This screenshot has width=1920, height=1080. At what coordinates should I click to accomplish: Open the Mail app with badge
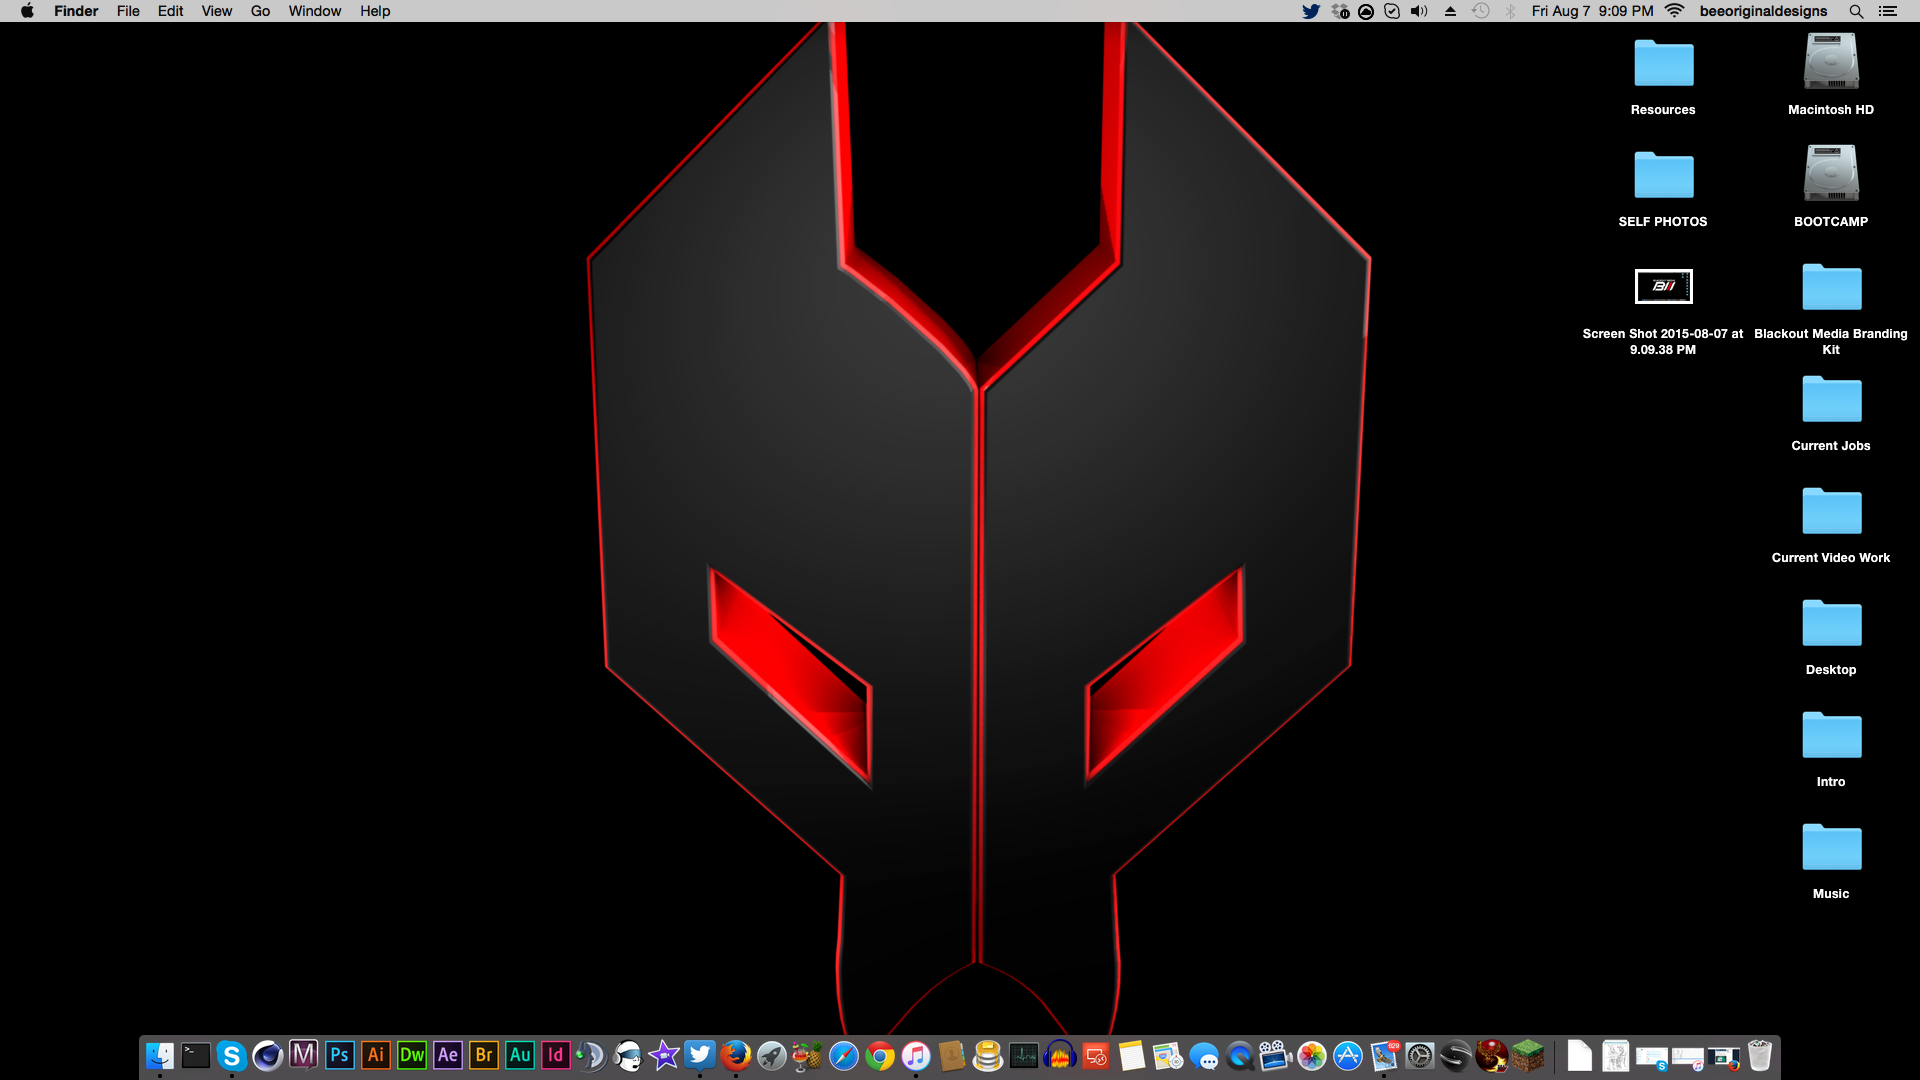[1384, 1056]
